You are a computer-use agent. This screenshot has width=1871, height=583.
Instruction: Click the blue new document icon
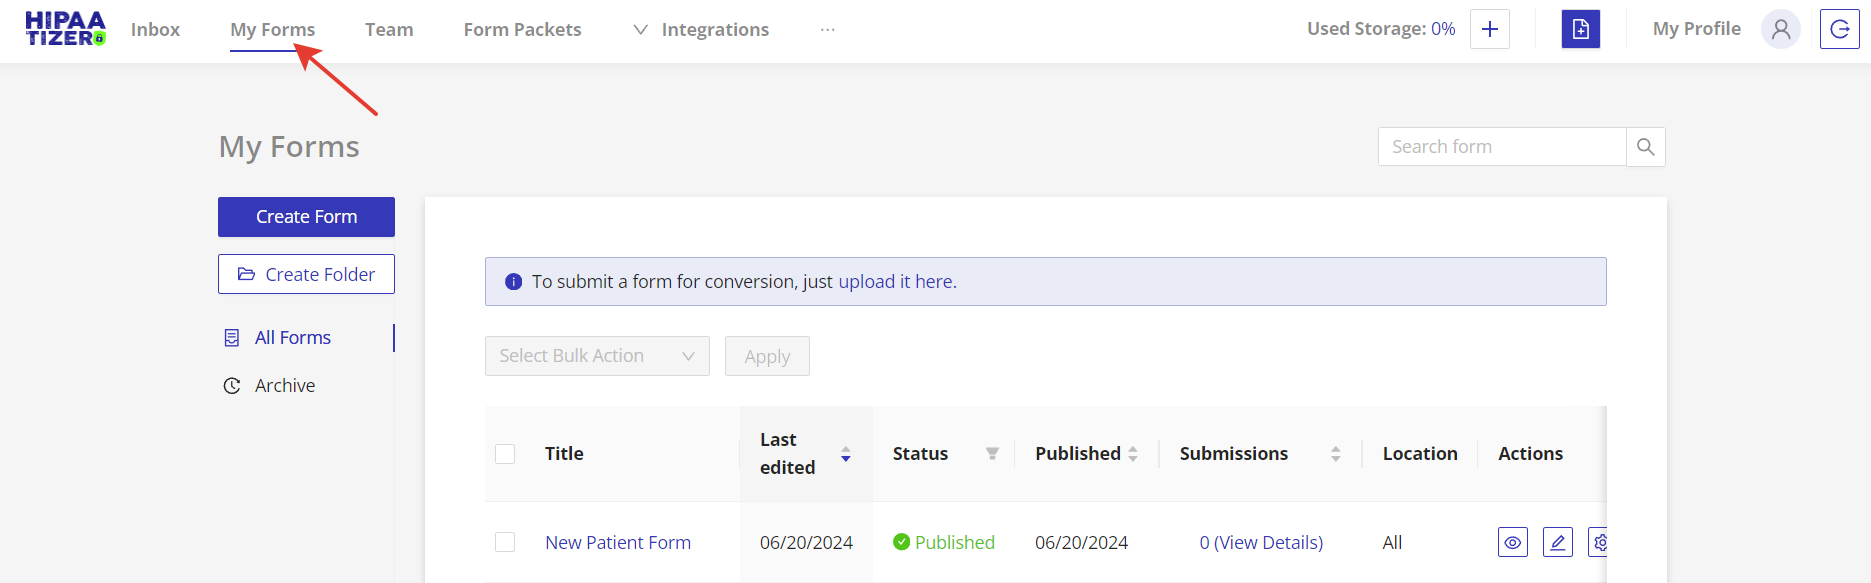[1580, 29]
